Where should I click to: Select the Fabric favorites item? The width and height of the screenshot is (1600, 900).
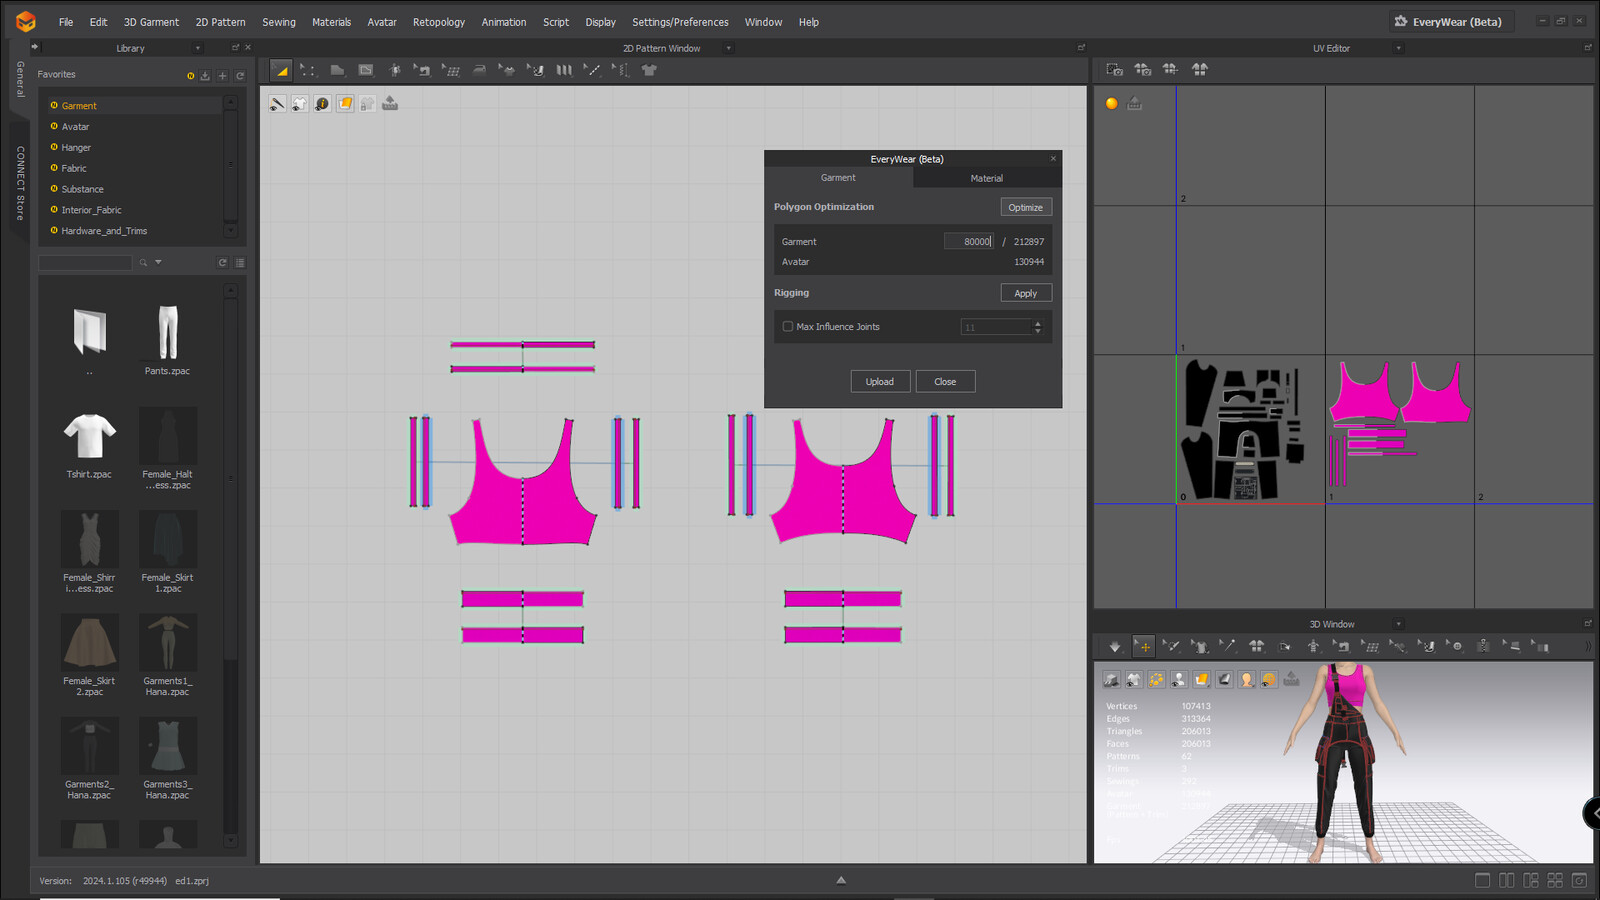[74, 168]
